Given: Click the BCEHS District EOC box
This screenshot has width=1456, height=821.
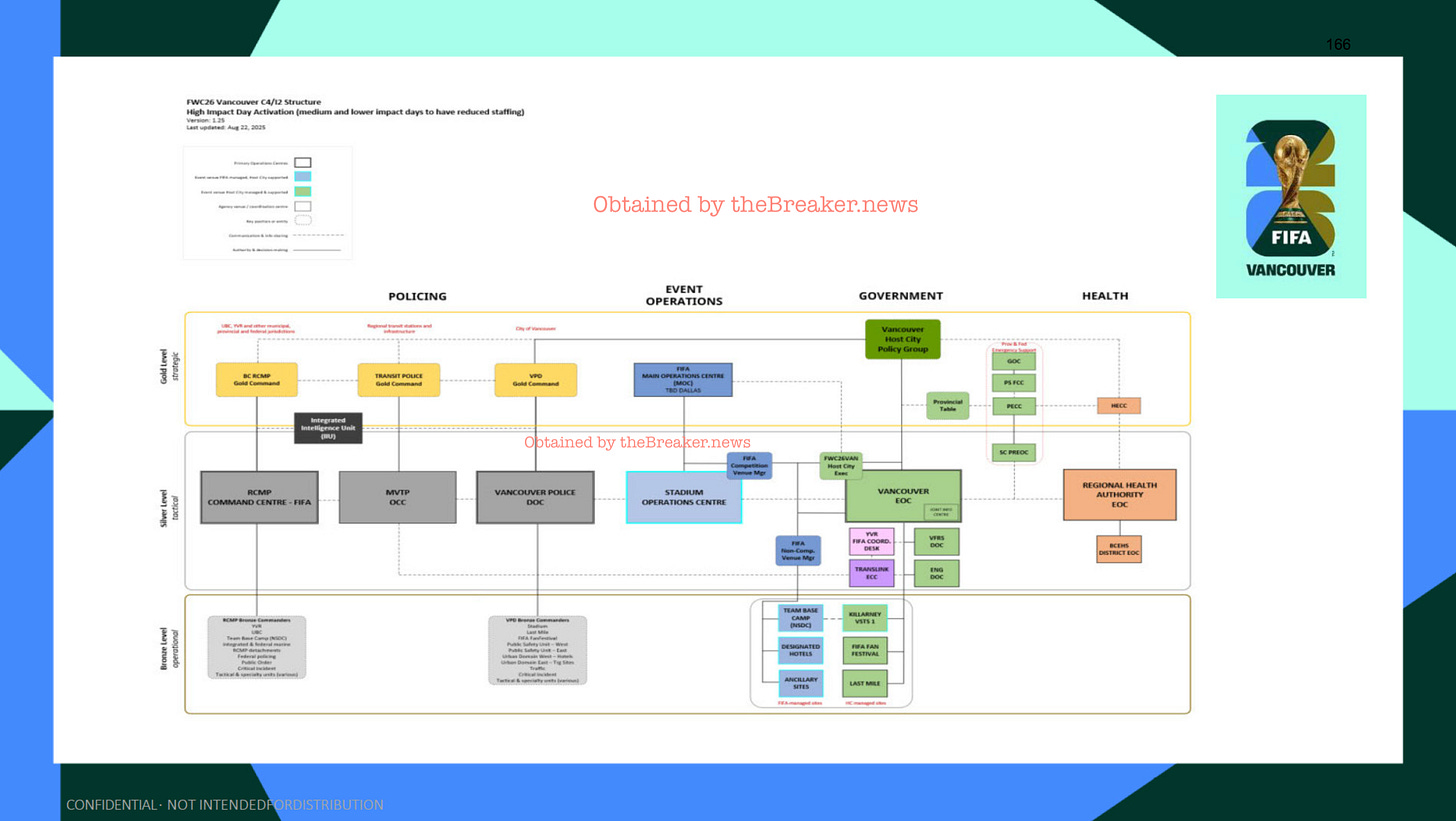Looking at the screenshot, I should (1119, 549).
